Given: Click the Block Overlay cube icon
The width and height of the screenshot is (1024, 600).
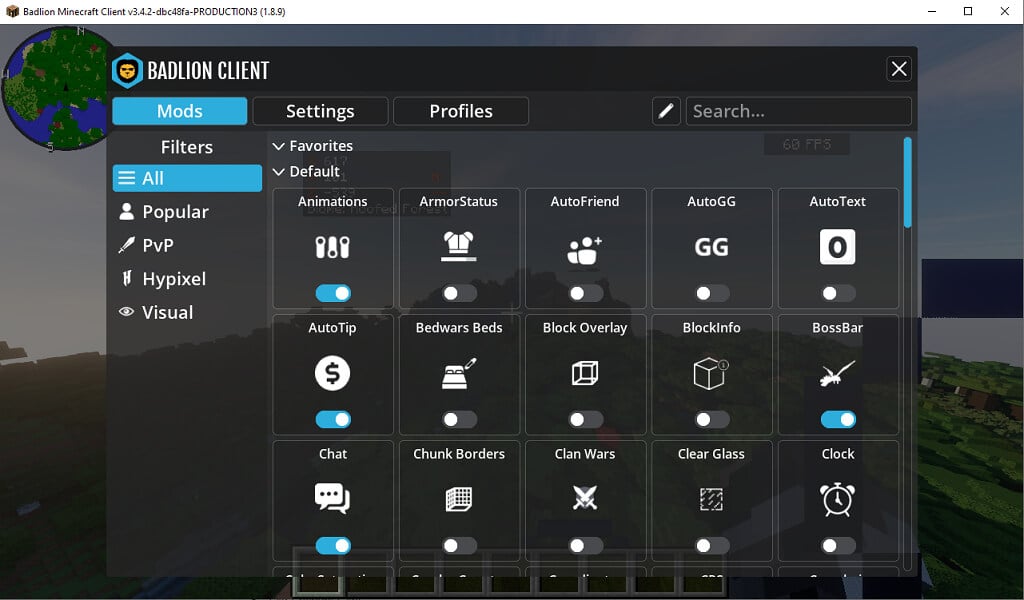Looking at the screenshot, I should (x=584, y=373).
